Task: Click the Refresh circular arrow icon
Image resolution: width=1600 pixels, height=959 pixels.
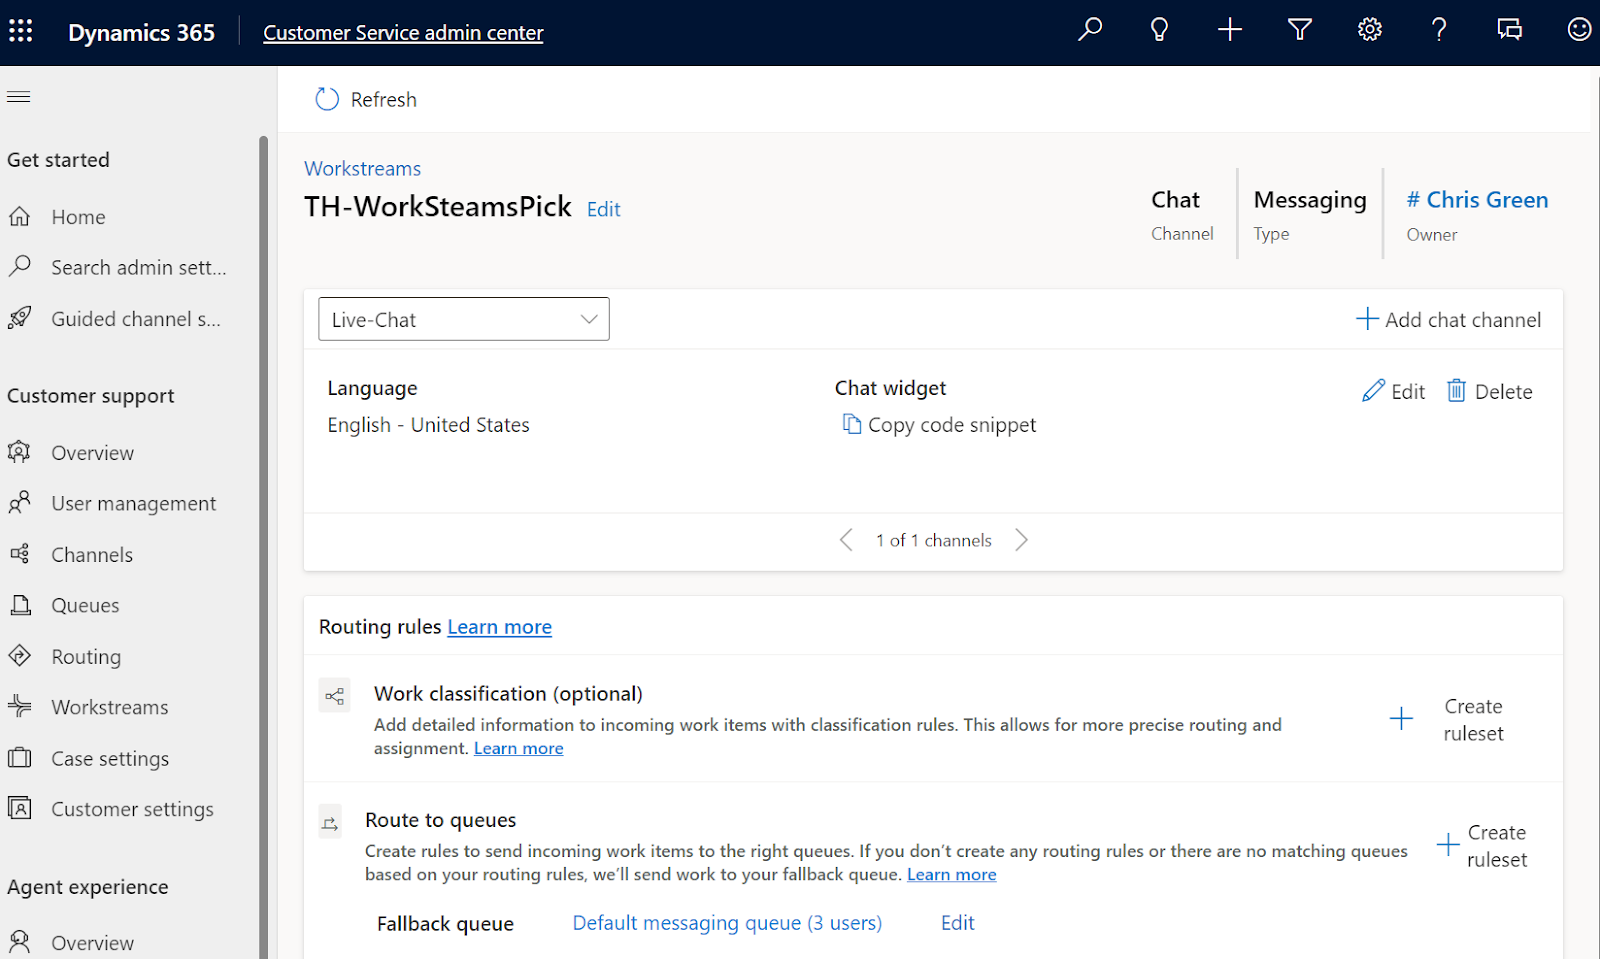Action: point(327,99)
